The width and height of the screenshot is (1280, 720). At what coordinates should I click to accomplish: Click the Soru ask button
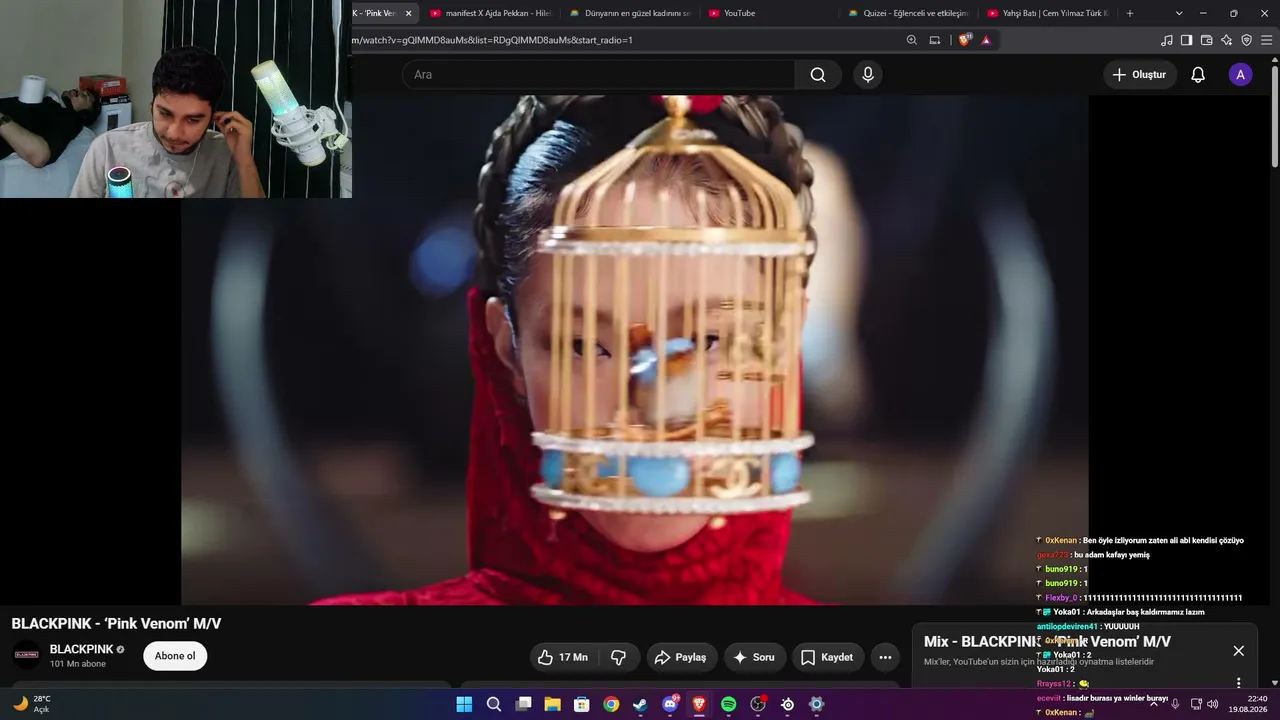pos(754,657)
